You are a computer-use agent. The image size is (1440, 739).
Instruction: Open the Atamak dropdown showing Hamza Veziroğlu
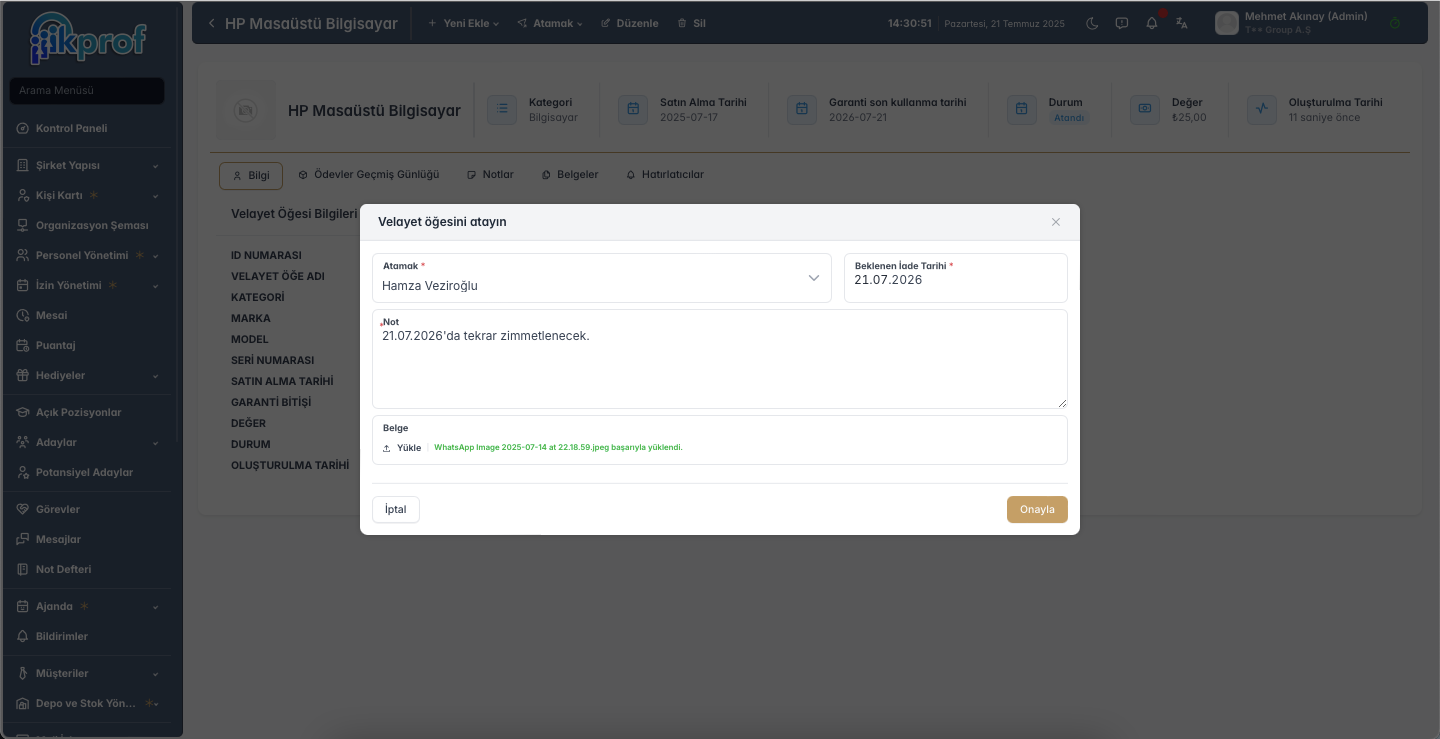click(602, 278)
